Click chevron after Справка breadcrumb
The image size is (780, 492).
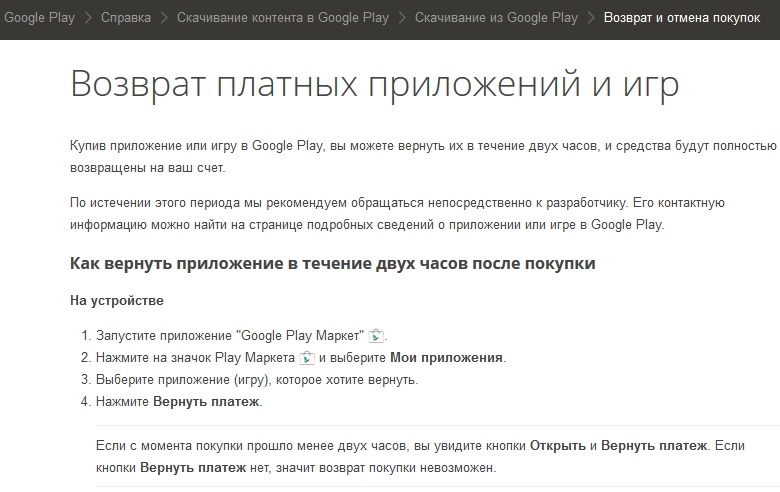pyautogui.click(x=164, y=18)
